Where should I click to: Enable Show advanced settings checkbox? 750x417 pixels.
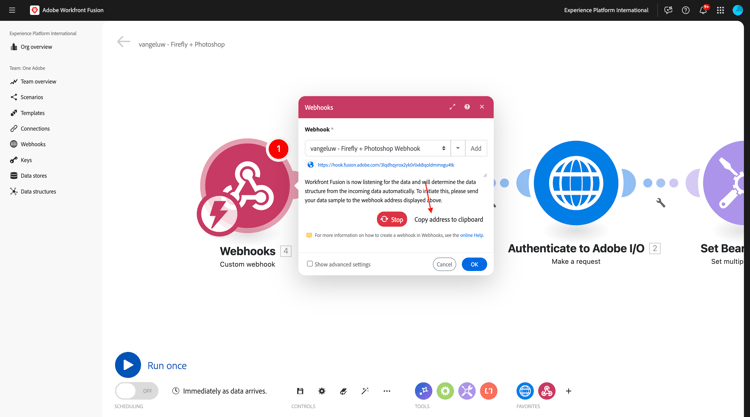pyautogui.click(x=309, y=264)
